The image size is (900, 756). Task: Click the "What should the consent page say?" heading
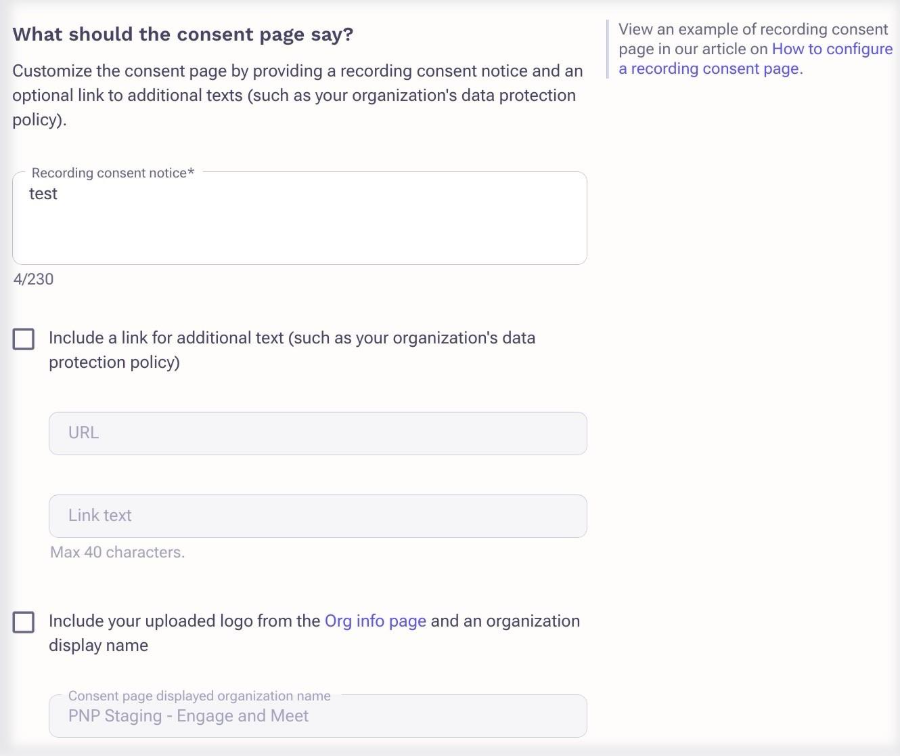tap(182, 34)
